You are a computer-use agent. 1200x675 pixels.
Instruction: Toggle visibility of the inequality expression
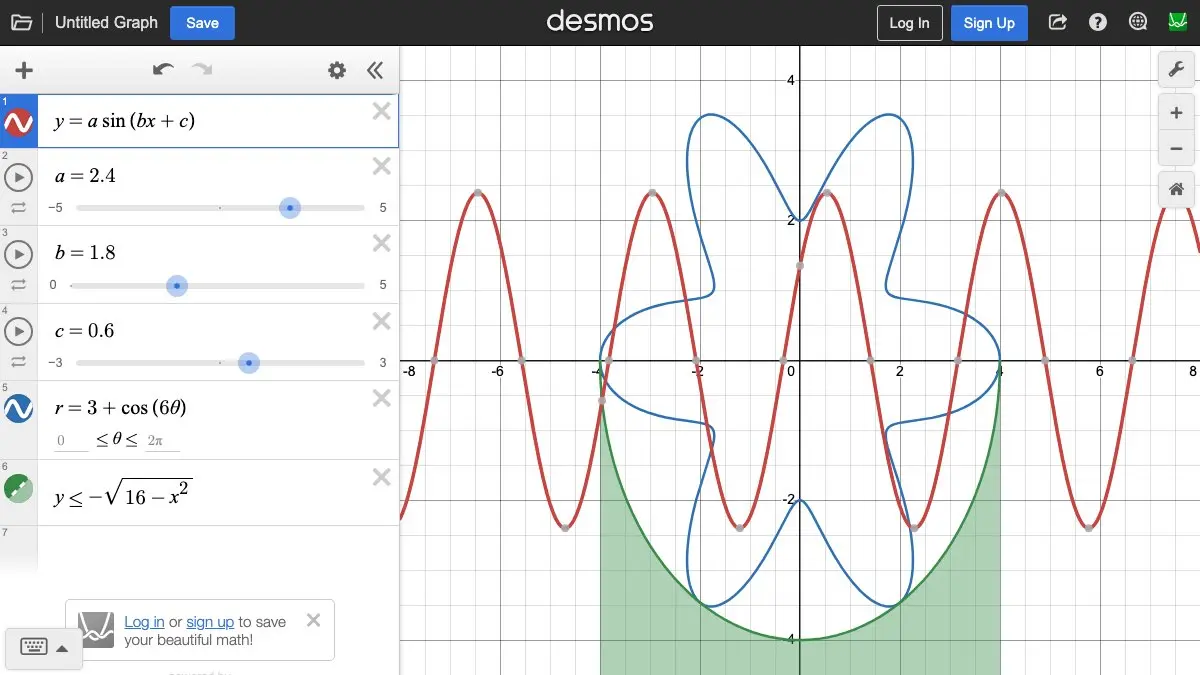click(19, 488)
